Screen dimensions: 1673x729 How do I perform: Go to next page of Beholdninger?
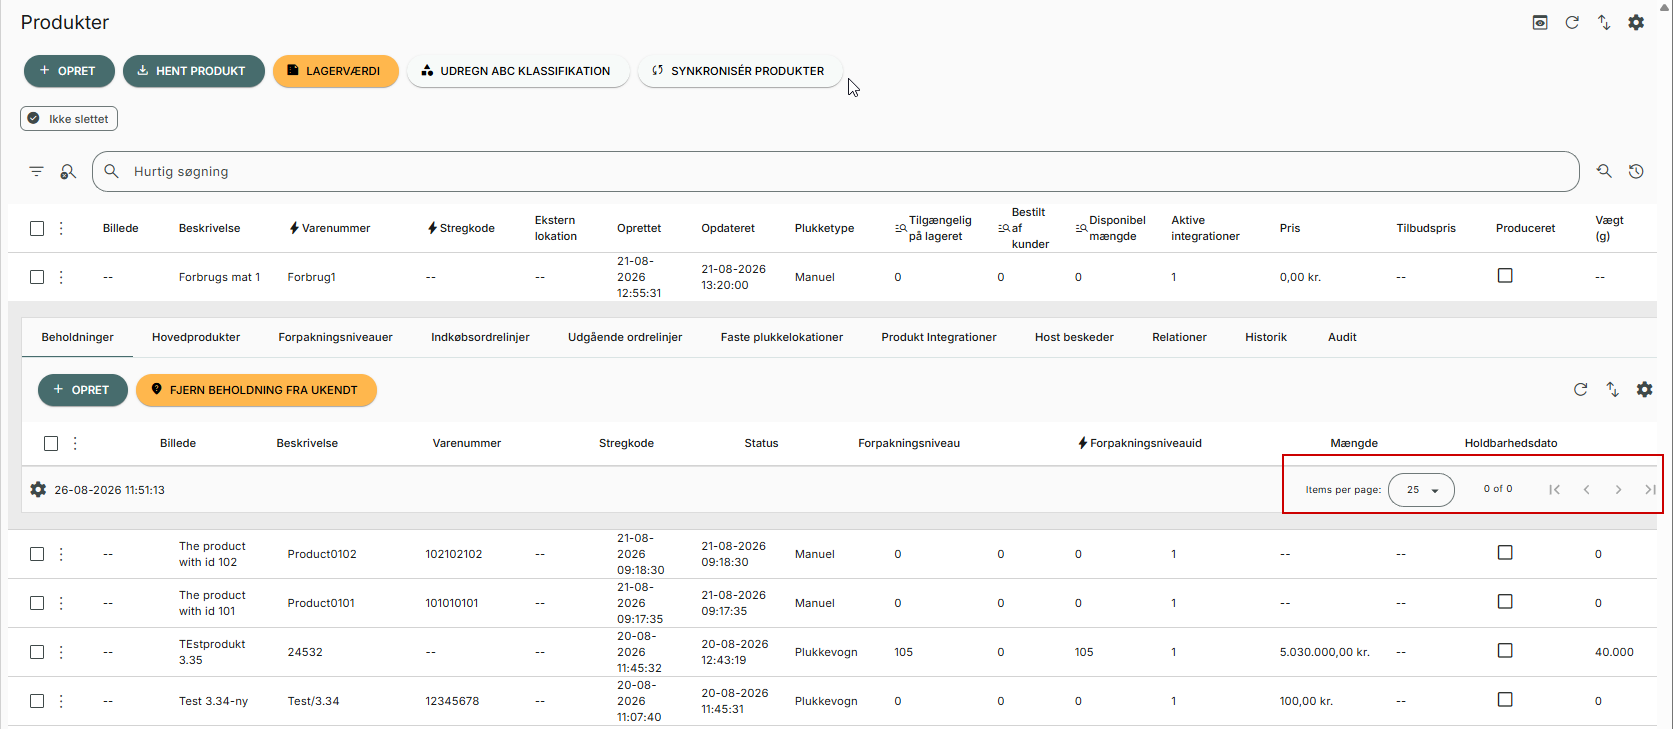pyautogui.click(x=1618, y=489)
